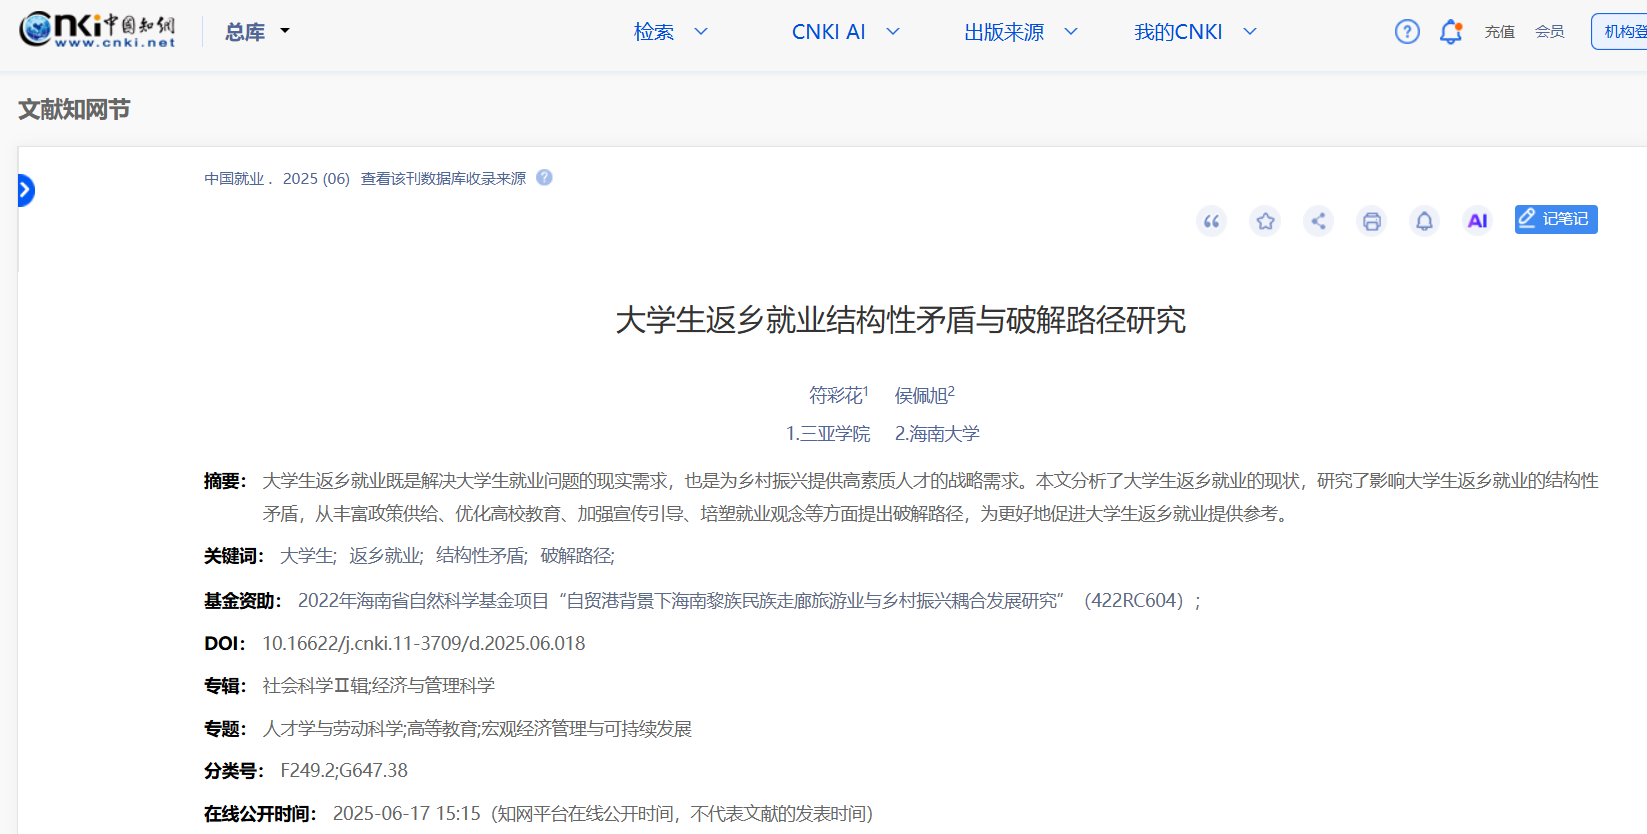Click the help question mark icon
This screenshot has height=834, width=1647.
[x=1407, y=32]
